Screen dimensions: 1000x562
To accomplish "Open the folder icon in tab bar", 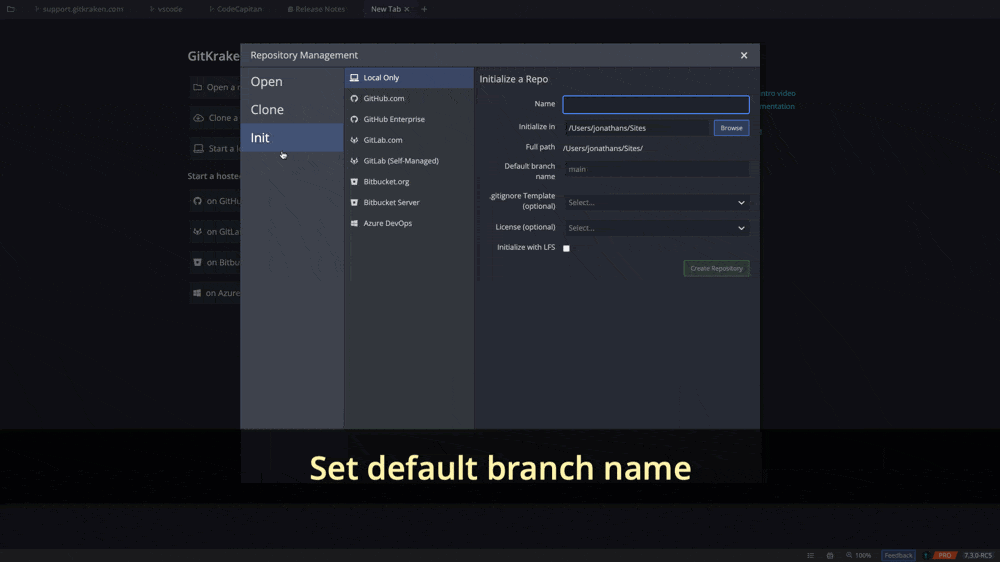I will (x=11, y=9).
